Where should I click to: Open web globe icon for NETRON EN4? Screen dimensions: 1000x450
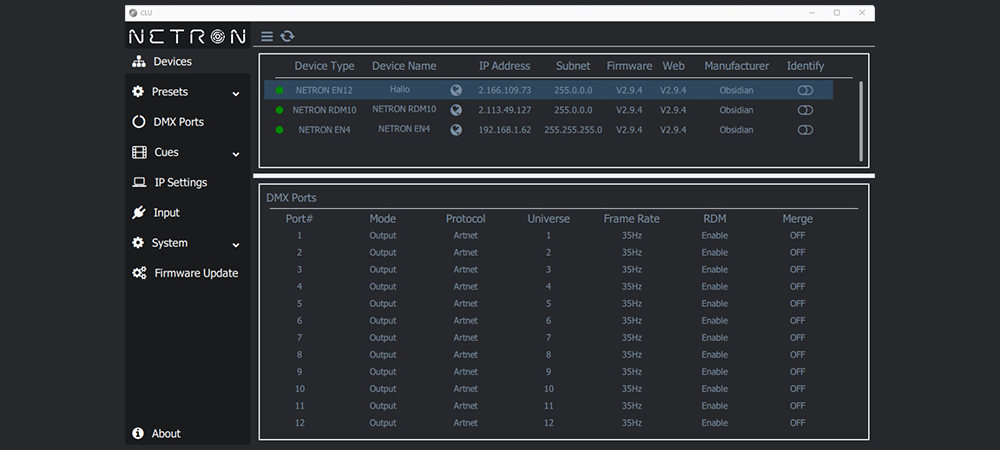click(456, 129)
